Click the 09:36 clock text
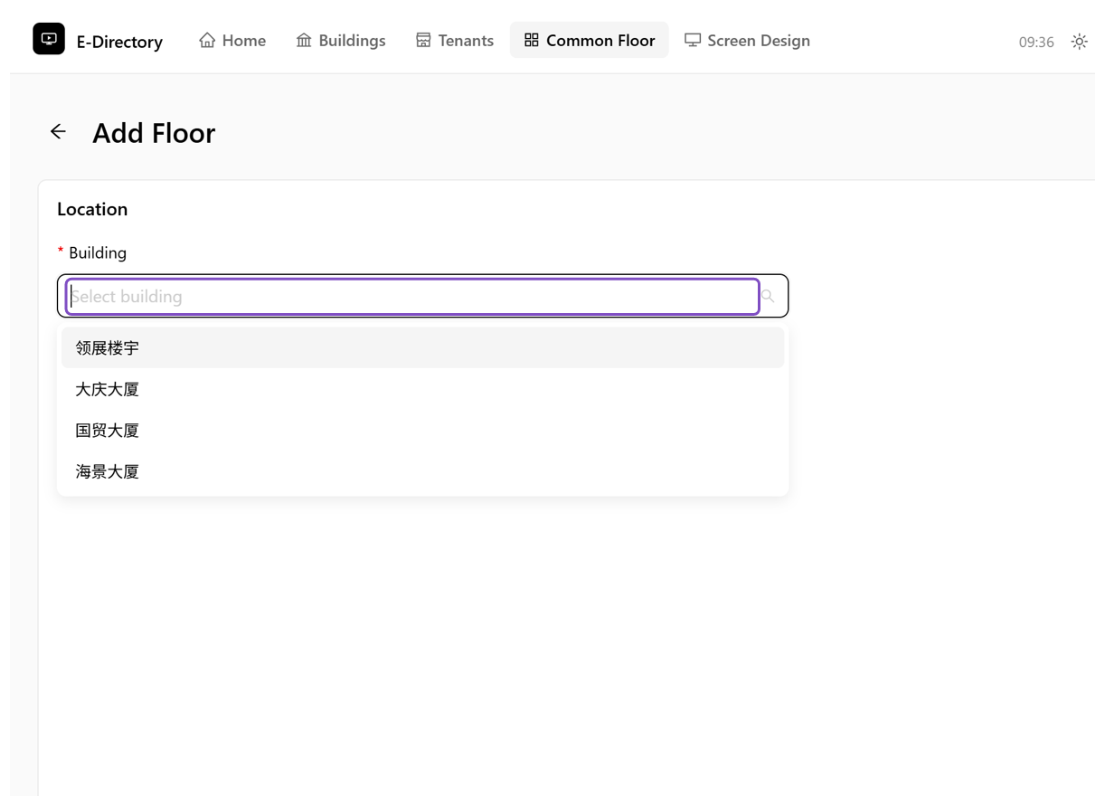Screen dimensions: 1105x807 pos(1036,42)
